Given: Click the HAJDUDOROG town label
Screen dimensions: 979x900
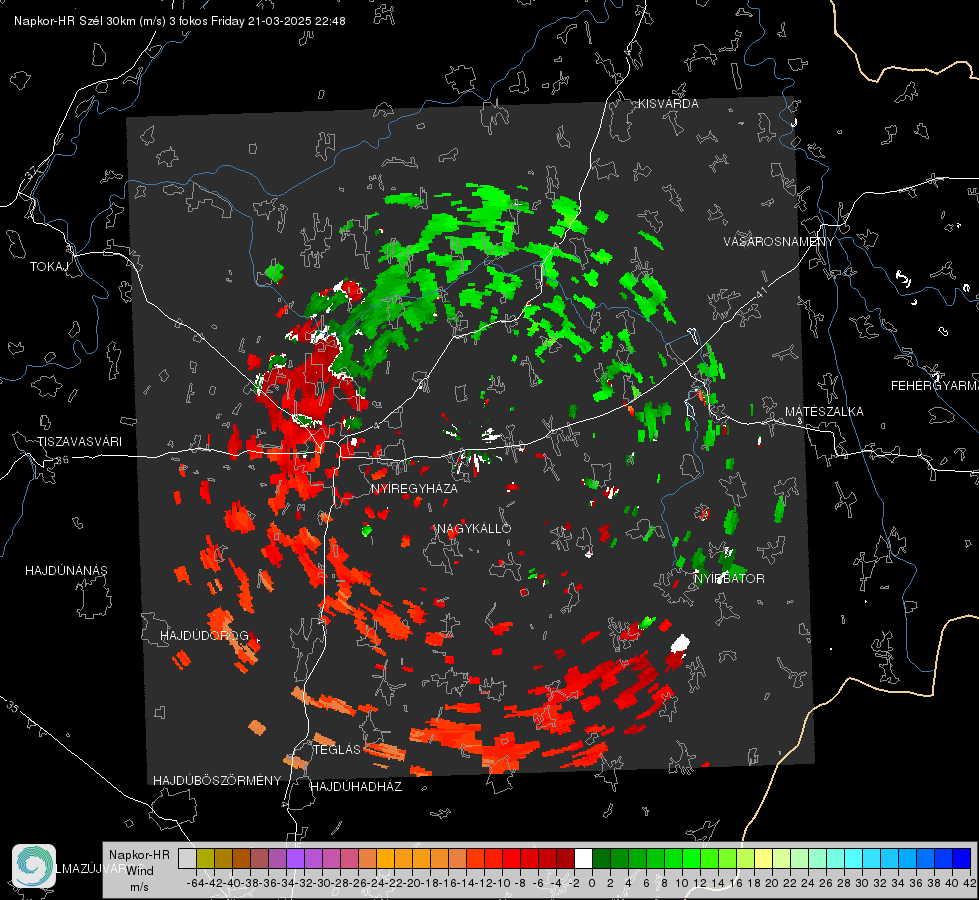Looking at the screenshot, I should tap(204, 635).
